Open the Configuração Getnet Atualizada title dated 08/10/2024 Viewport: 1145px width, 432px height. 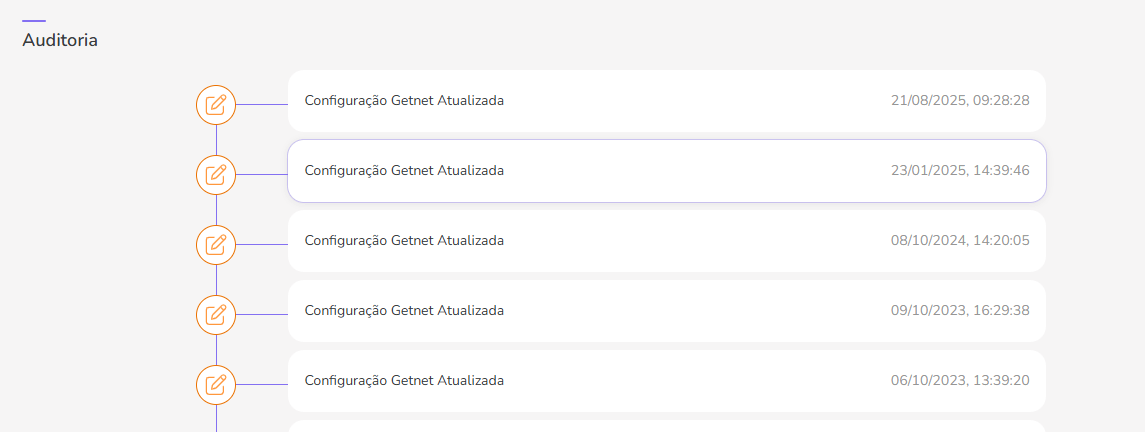404,241
